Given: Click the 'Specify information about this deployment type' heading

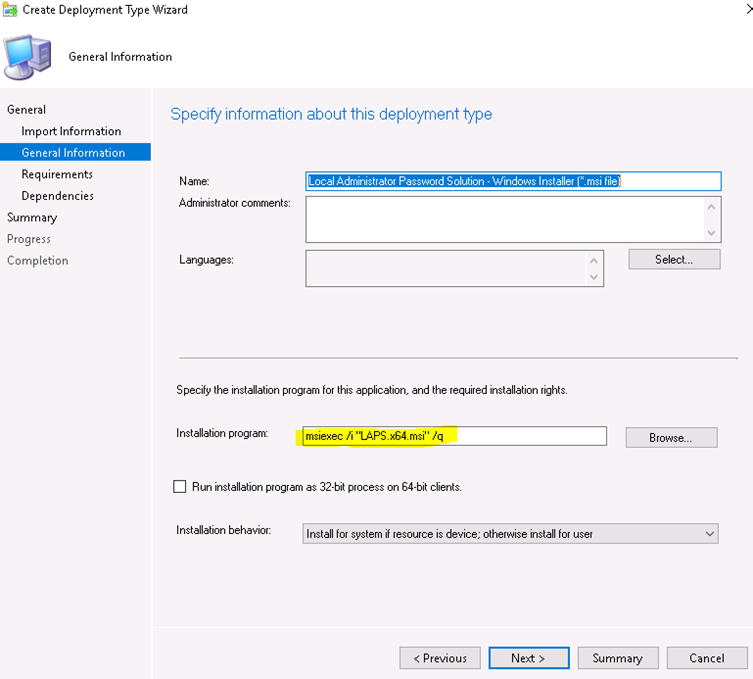Looking at the screenshot, I should click(x=331, y=114).
